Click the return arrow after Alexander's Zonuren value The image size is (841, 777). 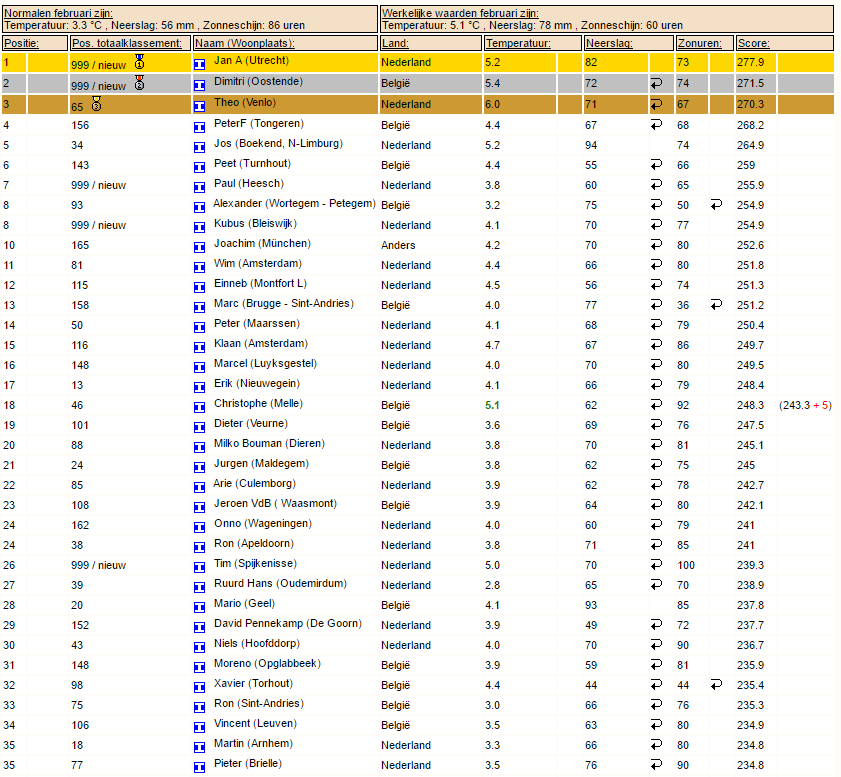tap(716, 204)
